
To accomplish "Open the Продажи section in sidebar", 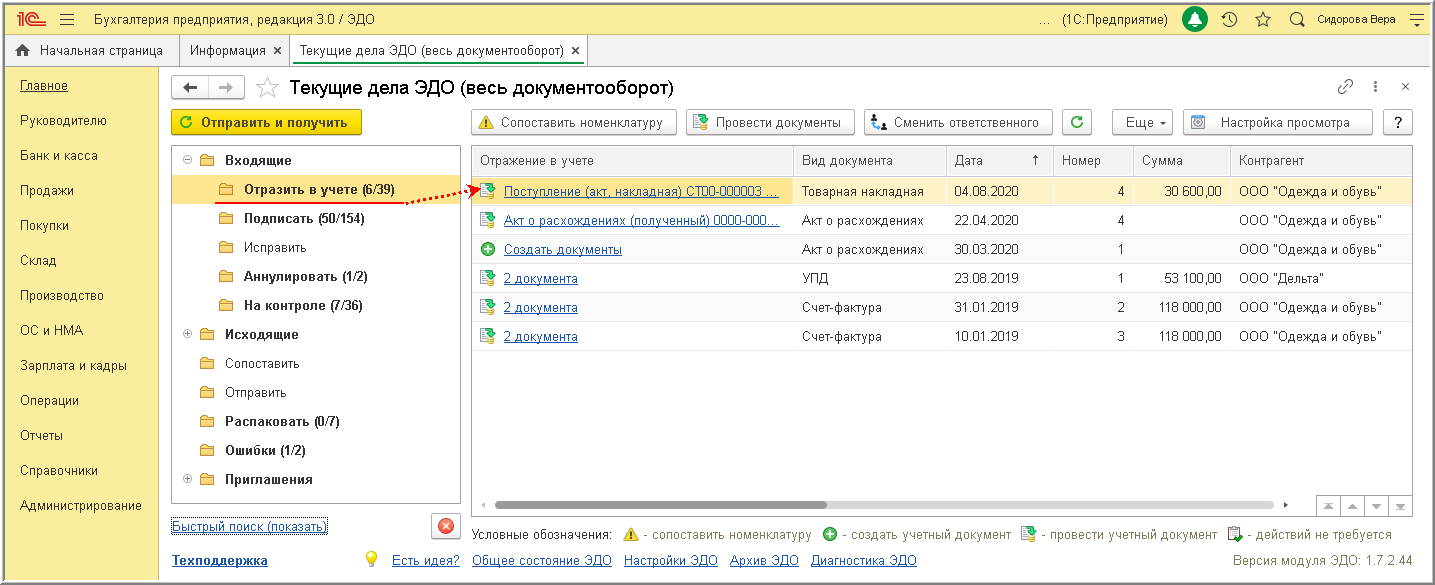I will [47, 190].
